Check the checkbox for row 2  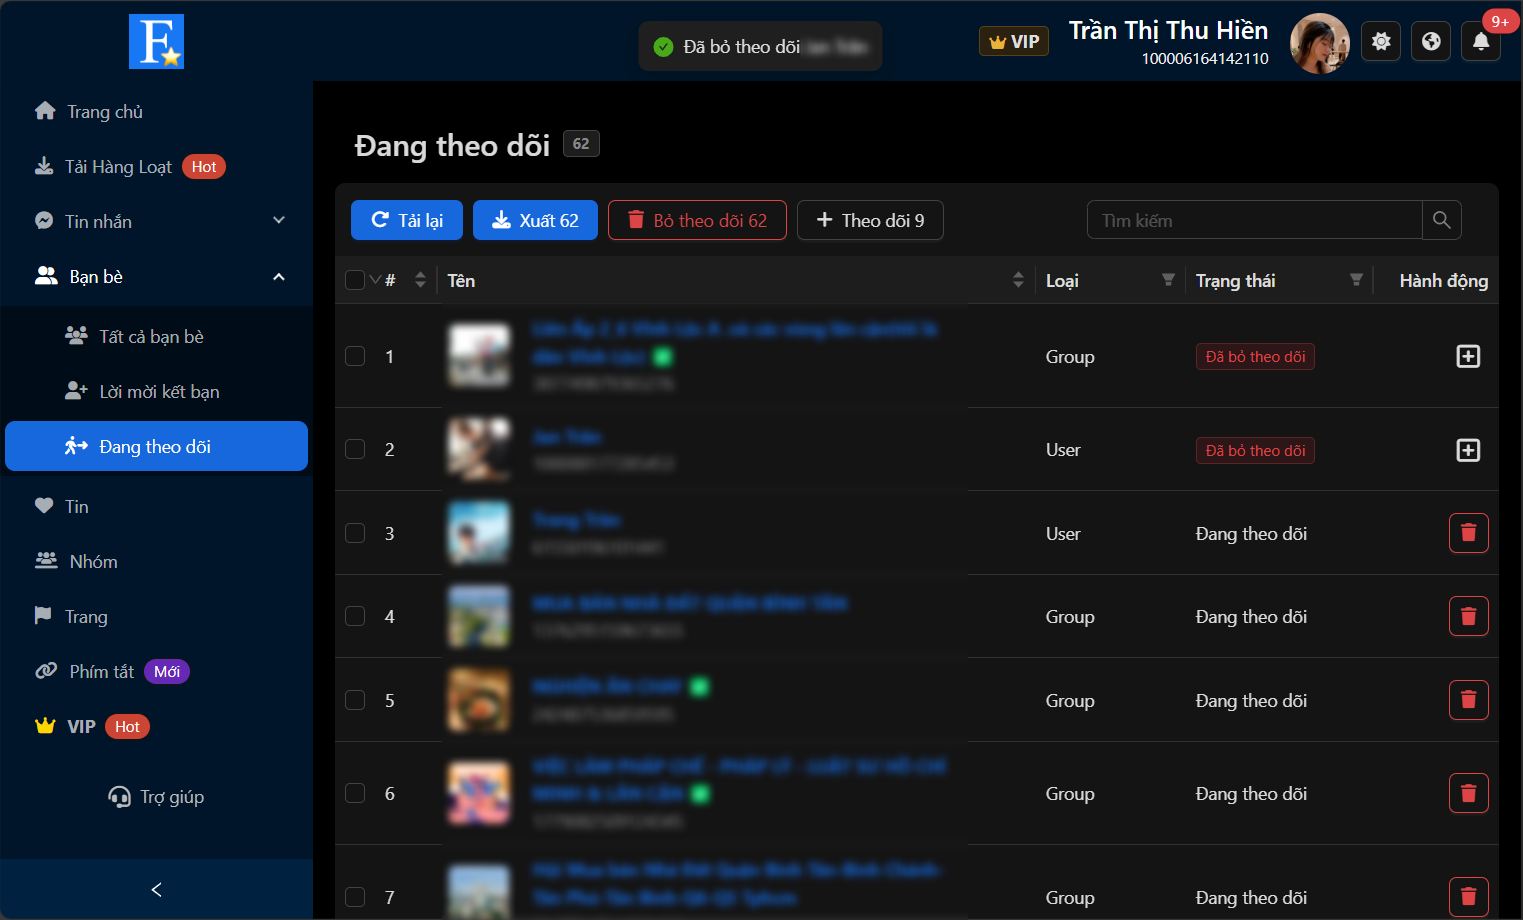click(x=355, y=449)
